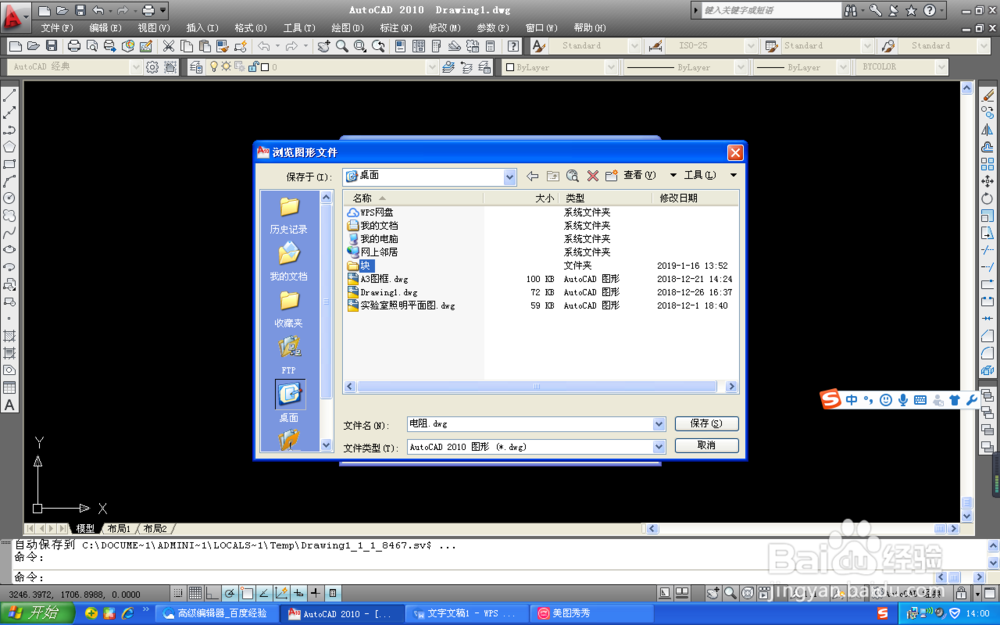Select the Multiline Text tool
This screenshot has width=1000, height=625.
pyautogui.click(x=10, y=405)
